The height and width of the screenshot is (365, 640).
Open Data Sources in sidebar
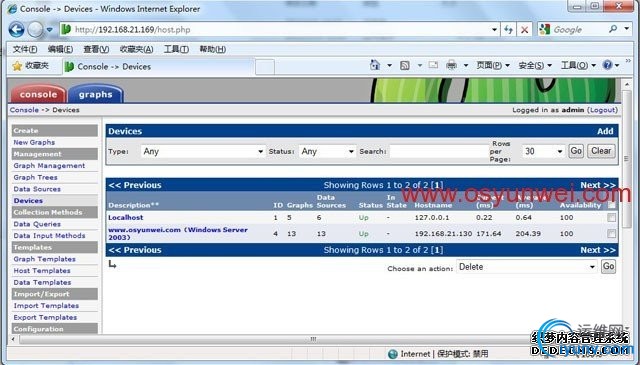(x=37, y=189)
